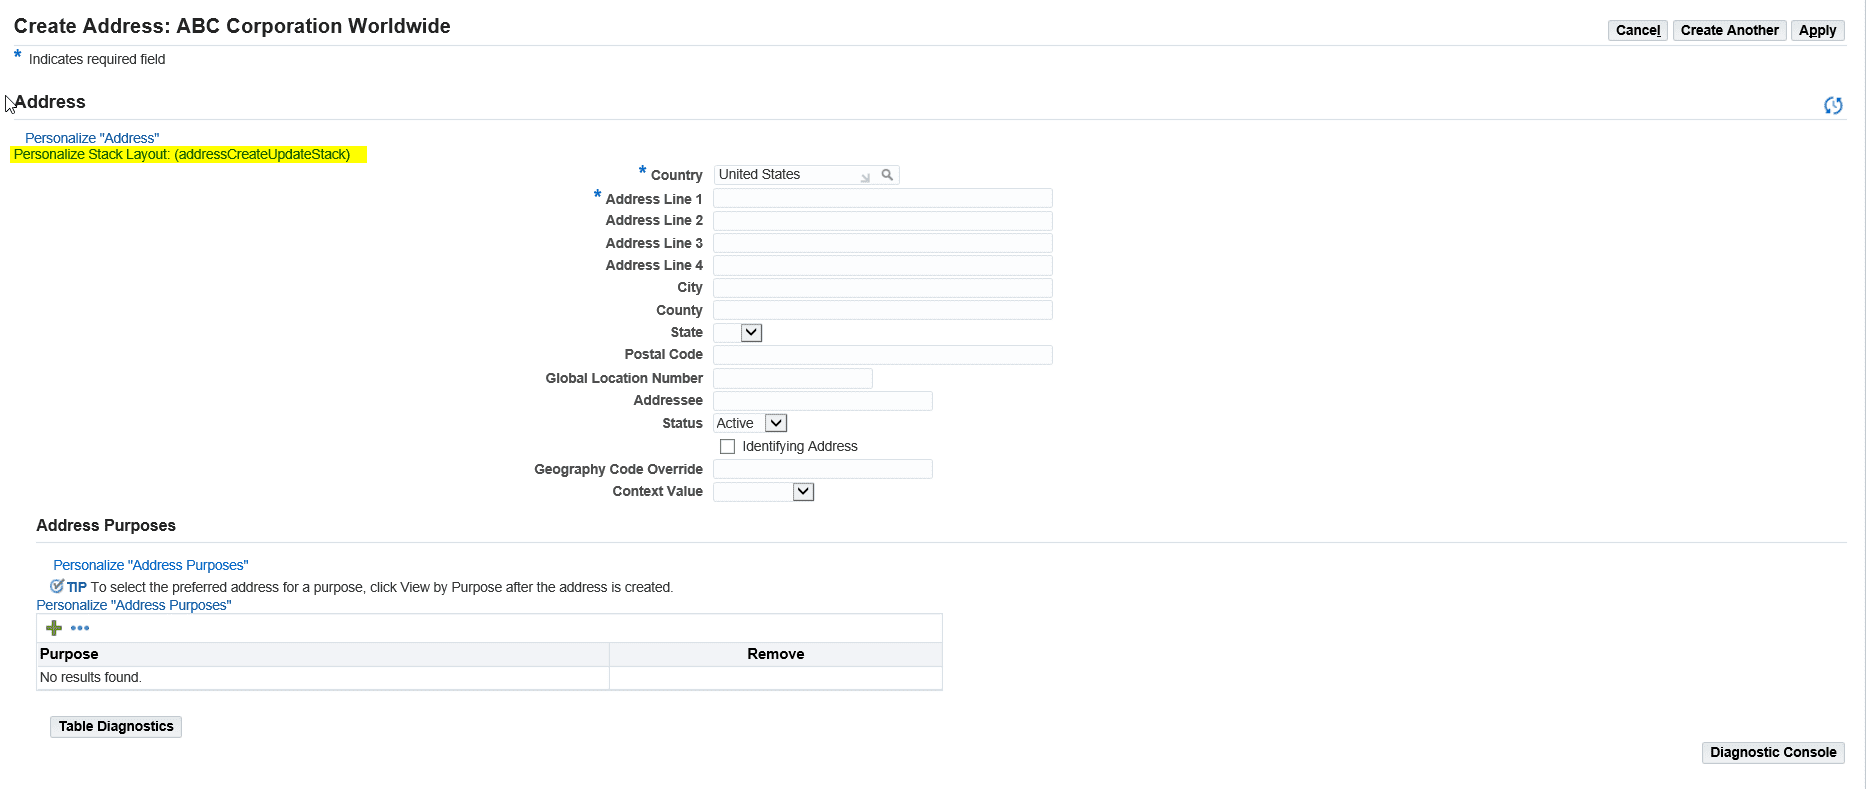The width and height of the screenshot is (1866, 789).
Task: Focus the Geography Code Override field
Action: (x=823, y=469)
